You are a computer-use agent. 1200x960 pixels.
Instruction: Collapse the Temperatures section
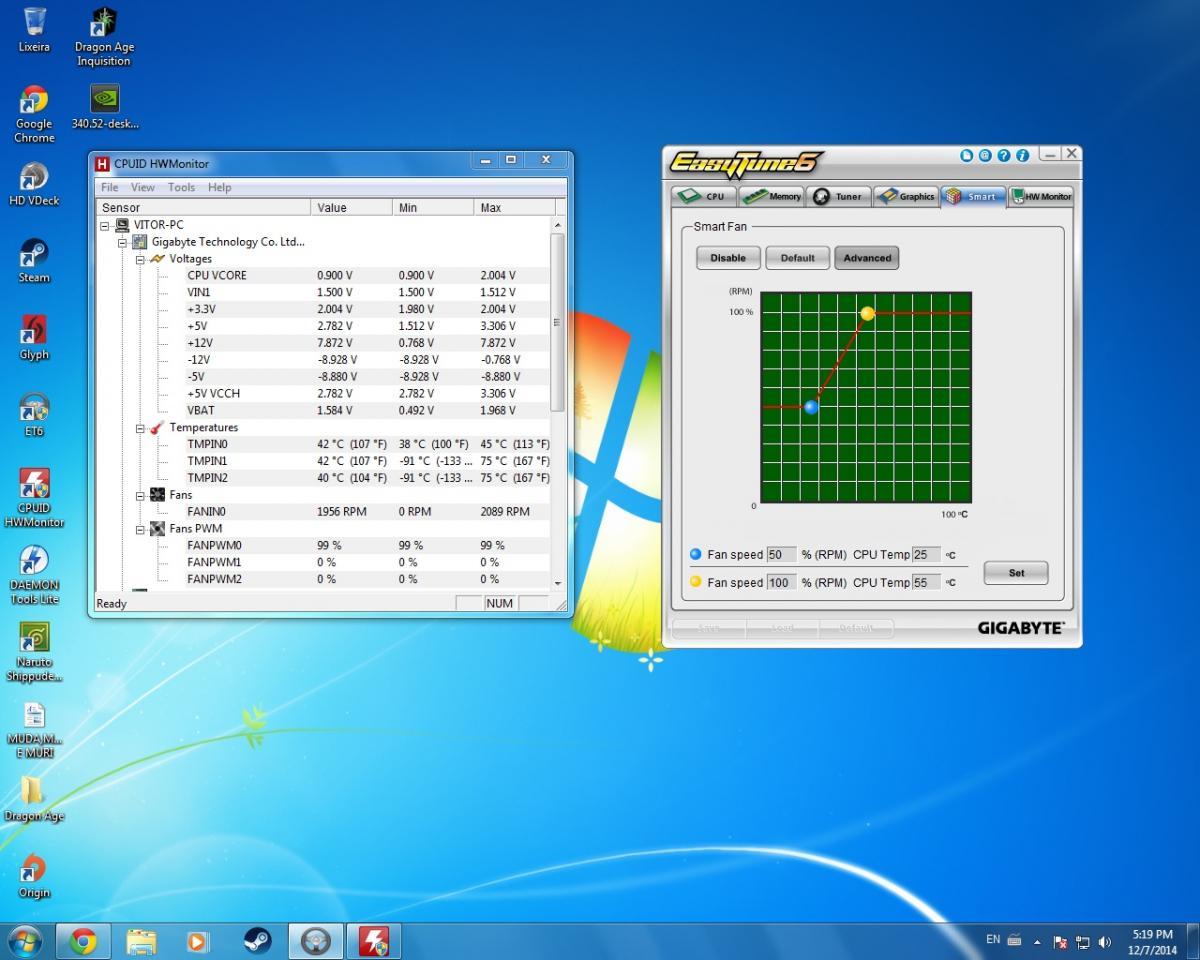click(141, 428)
